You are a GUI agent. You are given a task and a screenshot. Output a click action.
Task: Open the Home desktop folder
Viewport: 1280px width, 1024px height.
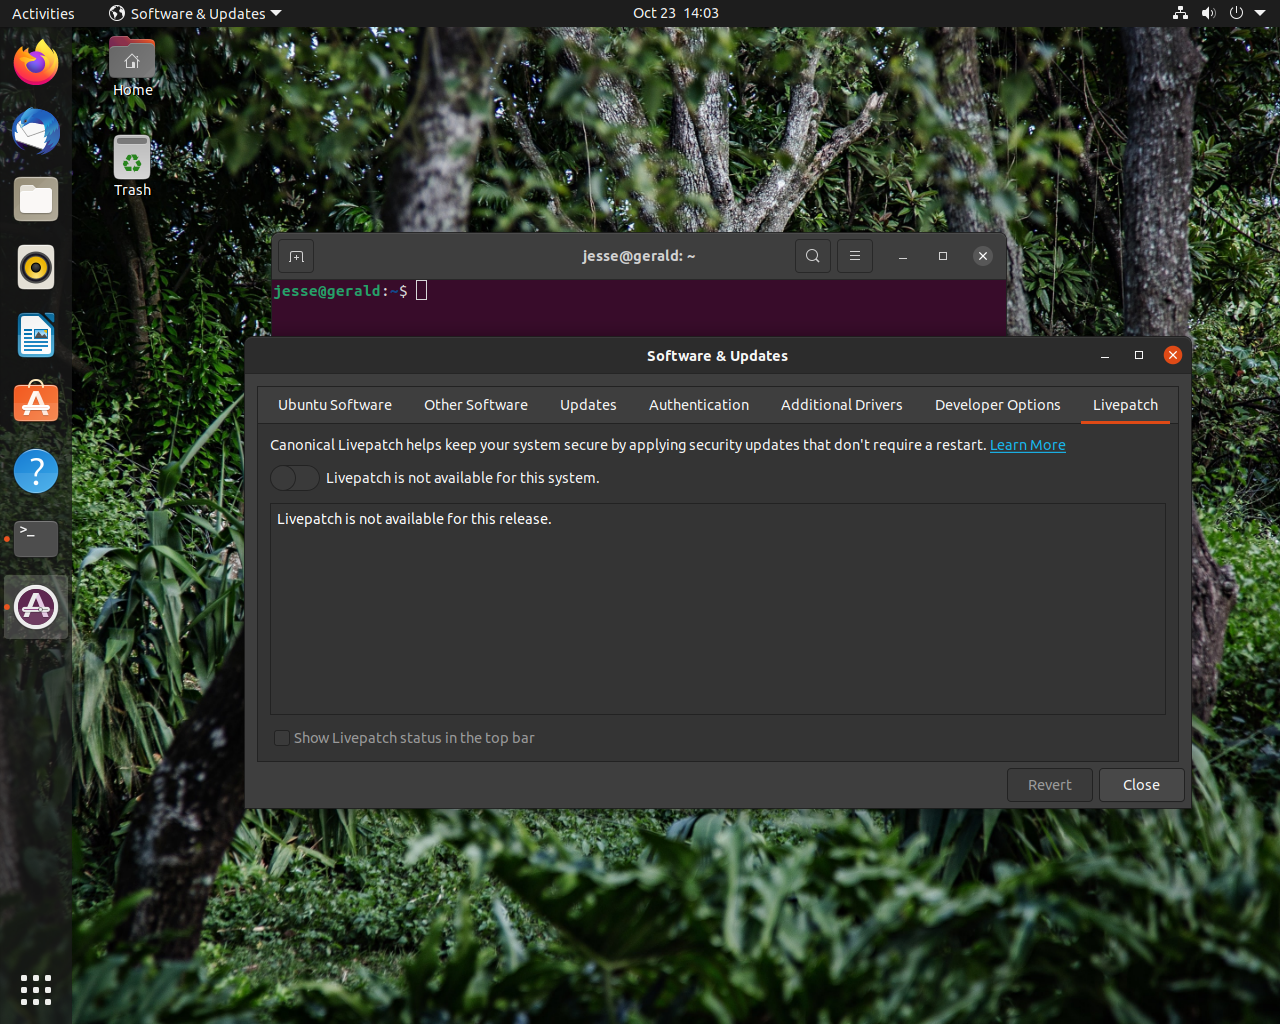click(132, 67)
